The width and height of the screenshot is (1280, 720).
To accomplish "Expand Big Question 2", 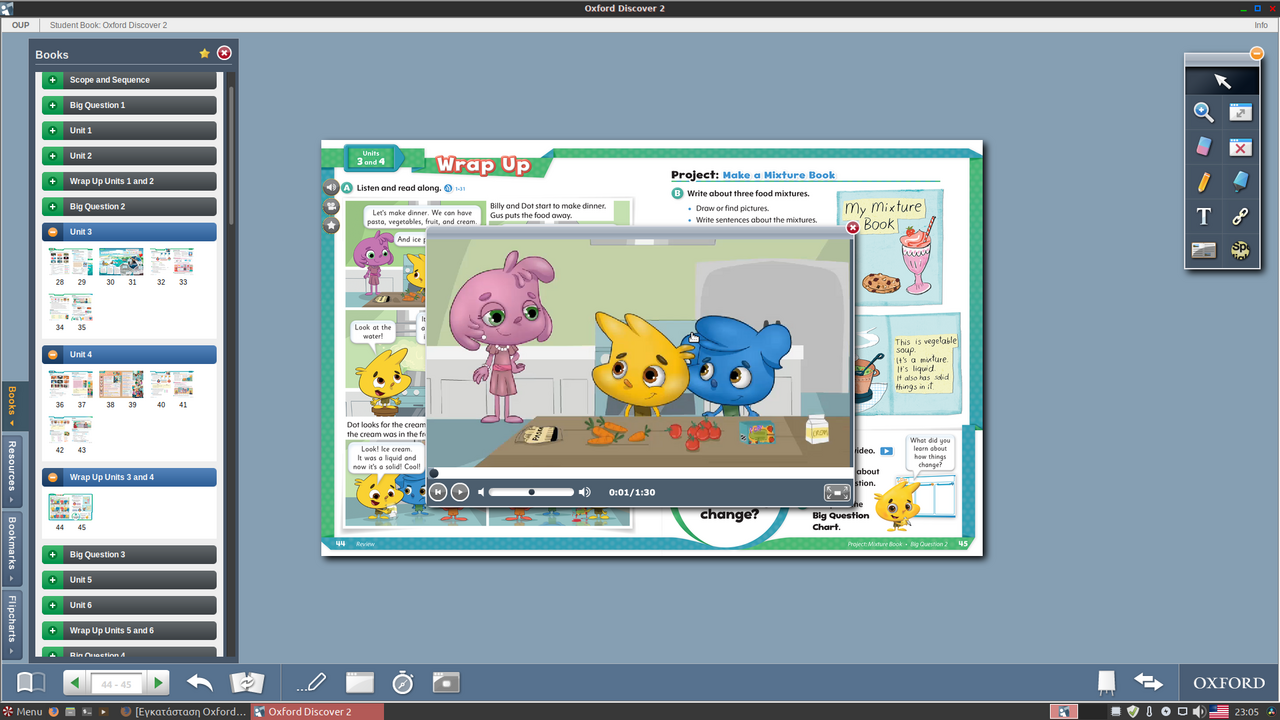I will (129, 207).
